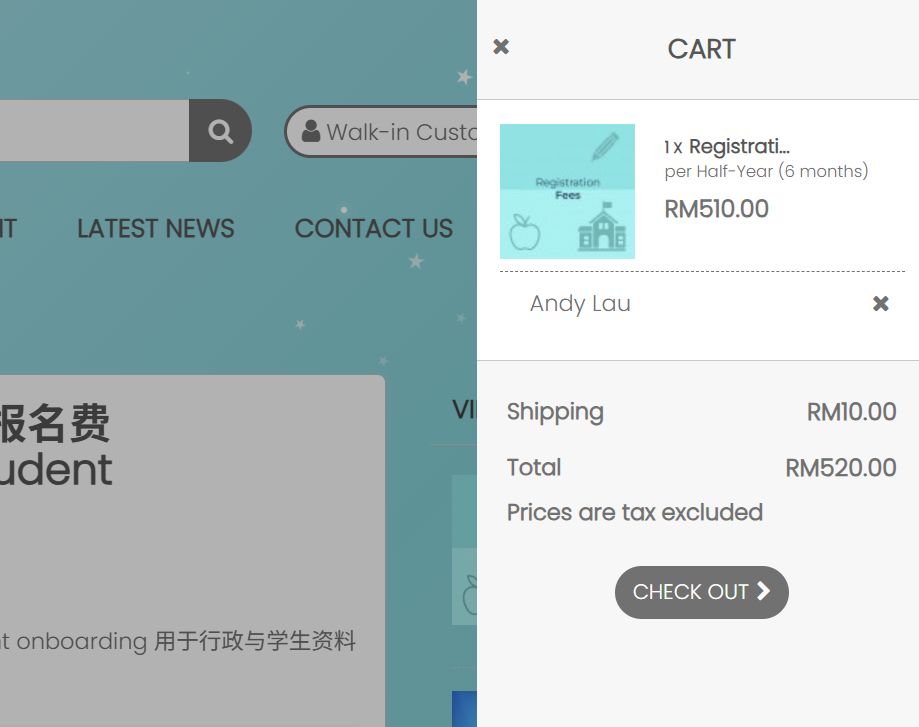The width and height of the screenshot is (919, 727).
Task: Remove Andy Lau entry from cart
Action: 880,304
